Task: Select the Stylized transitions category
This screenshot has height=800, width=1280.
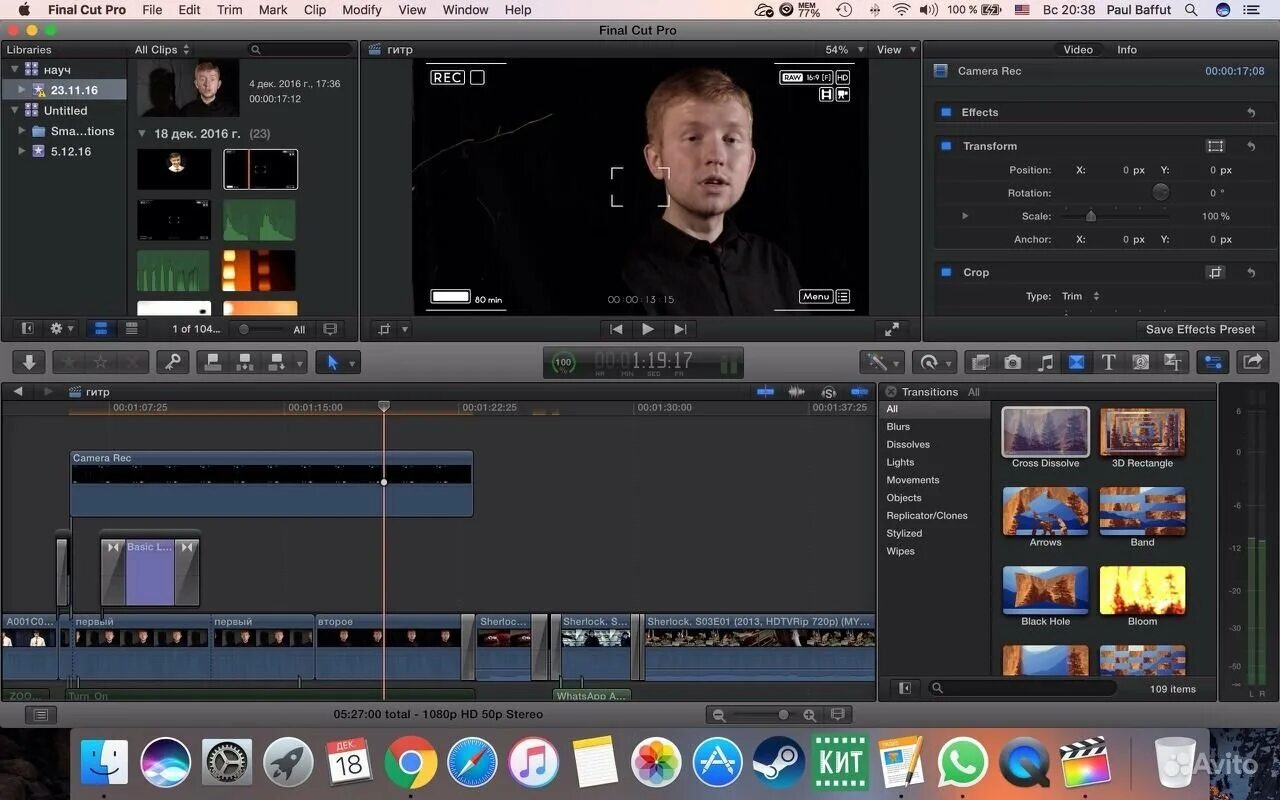Action: (904, 533)
